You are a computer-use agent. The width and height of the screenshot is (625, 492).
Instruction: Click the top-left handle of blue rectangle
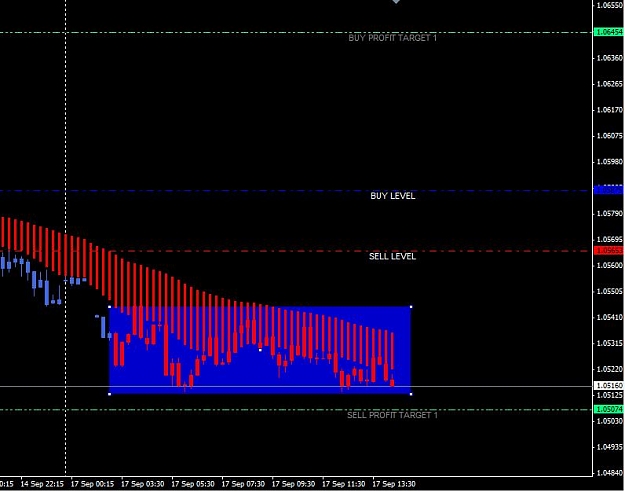[x=110, y=307]
